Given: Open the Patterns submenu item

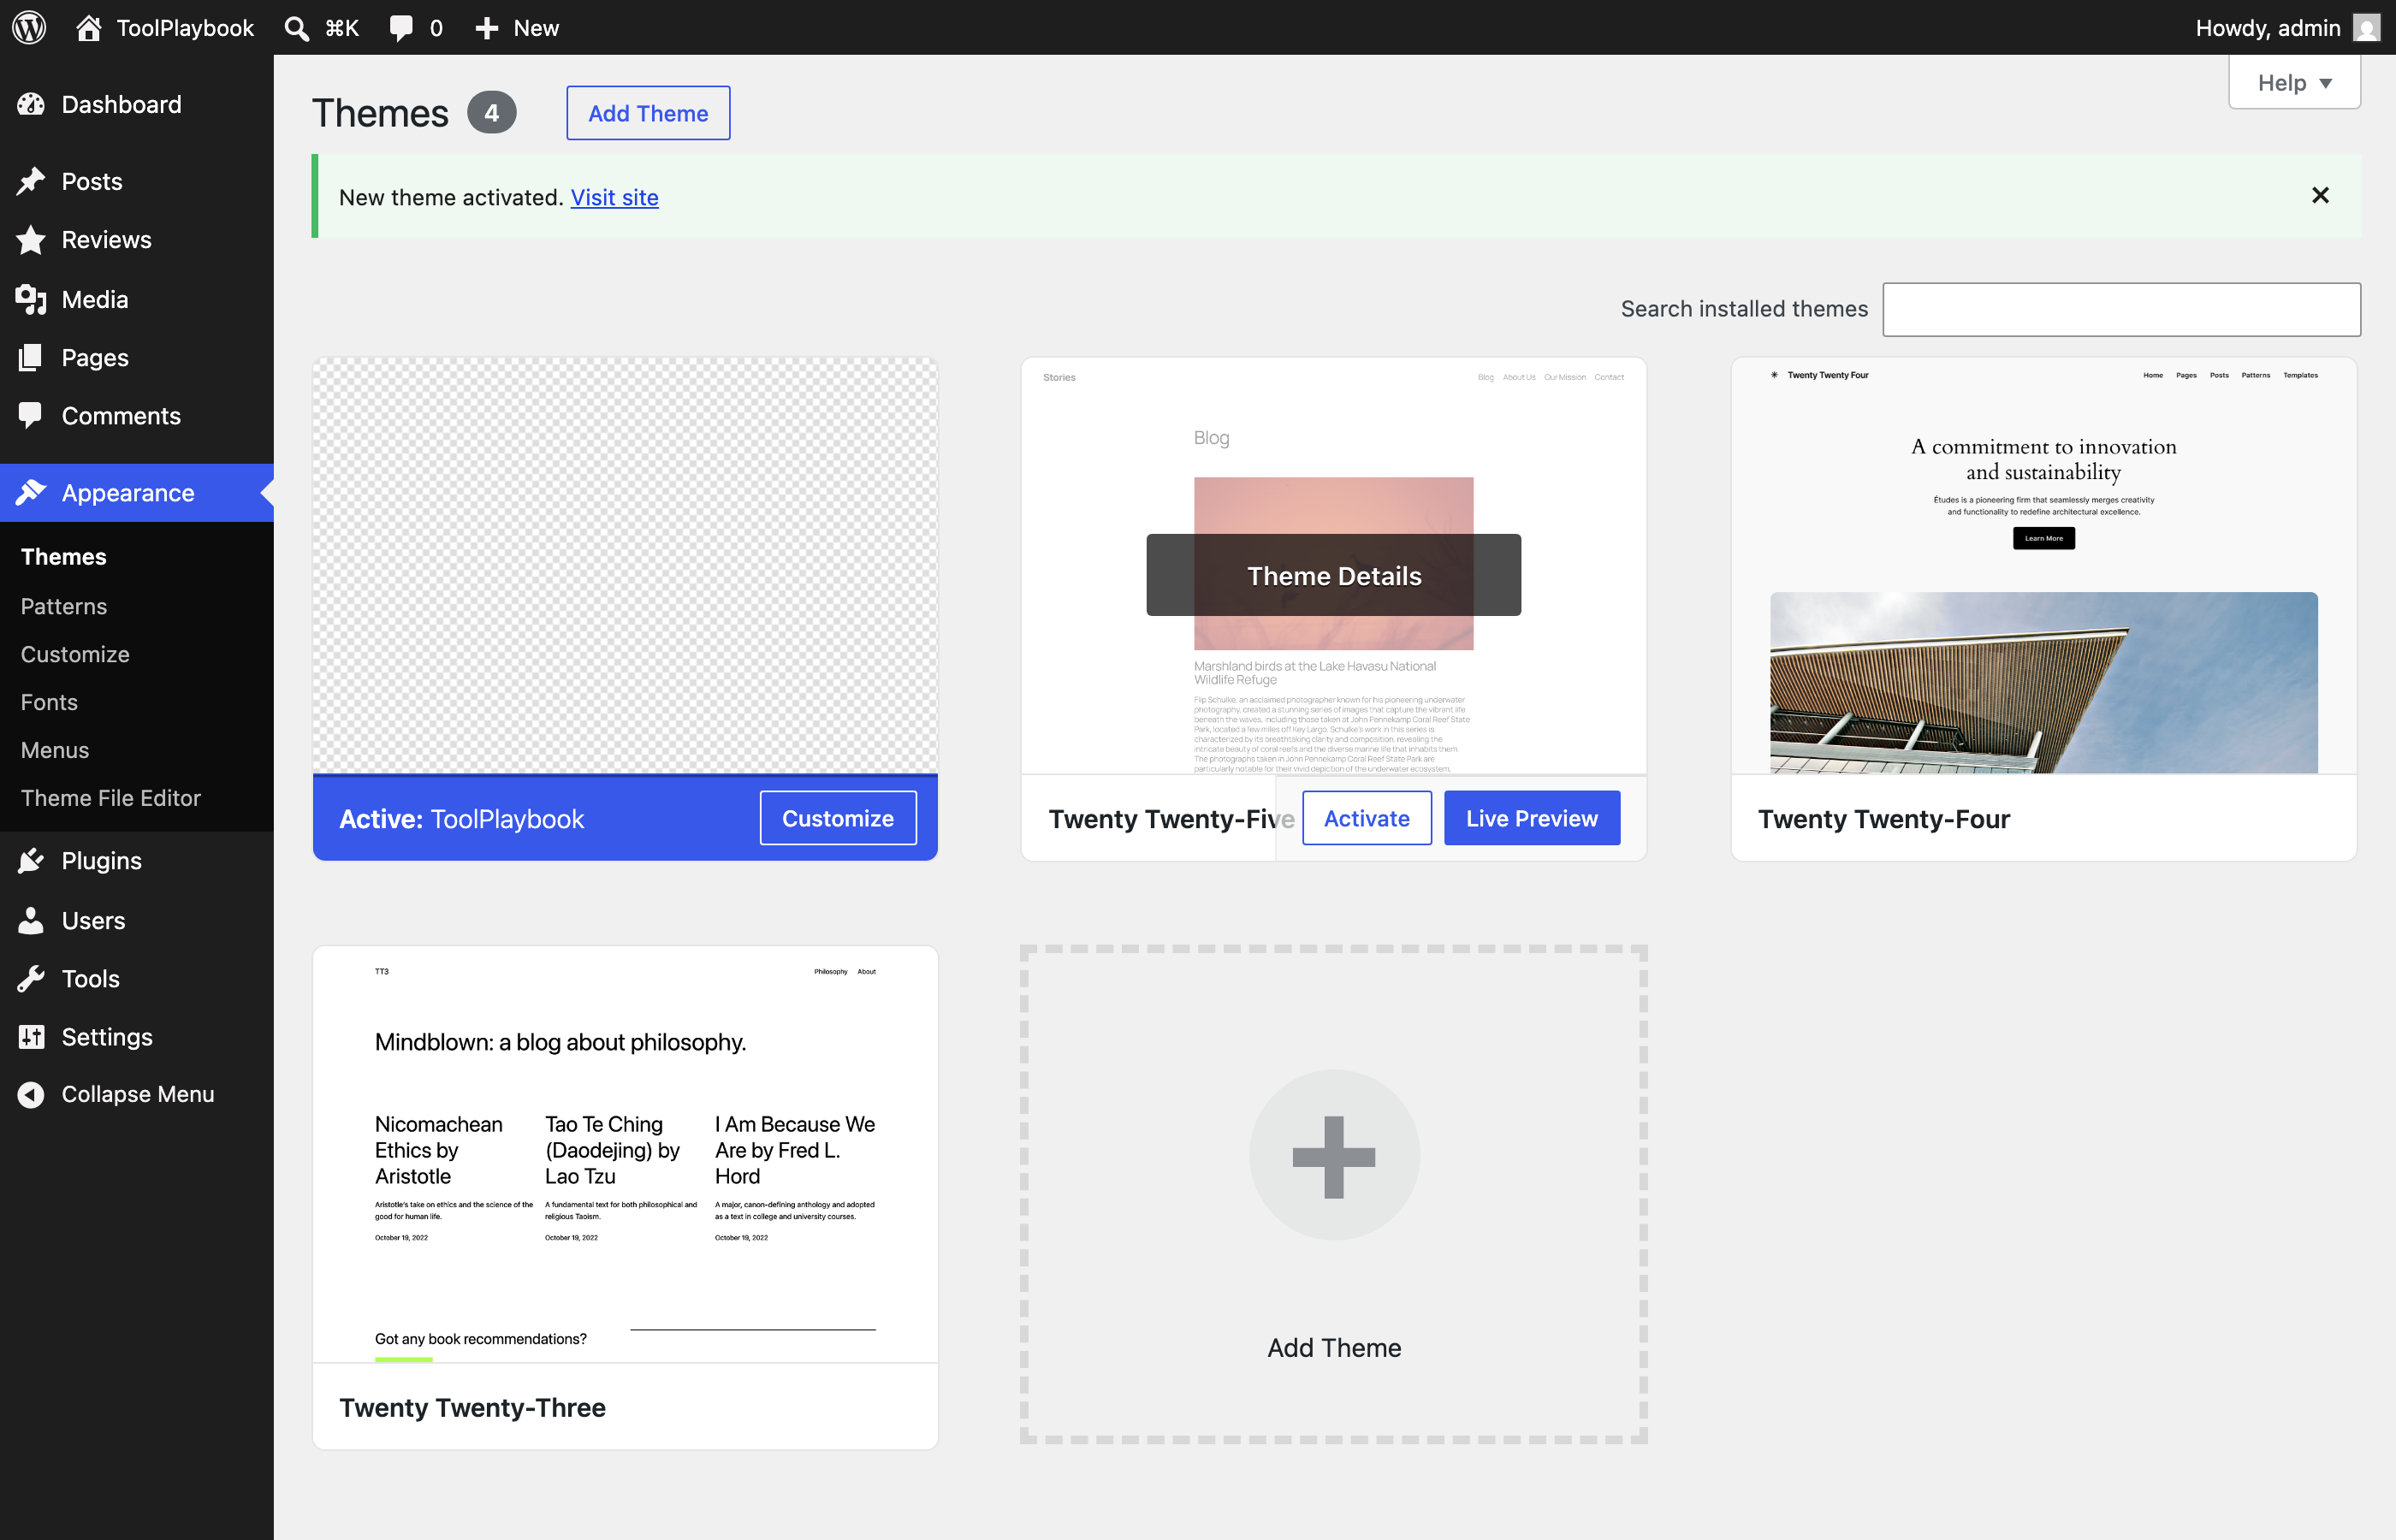Looking at the screenshot, I should pyautogui.click(x=64, y=606).
